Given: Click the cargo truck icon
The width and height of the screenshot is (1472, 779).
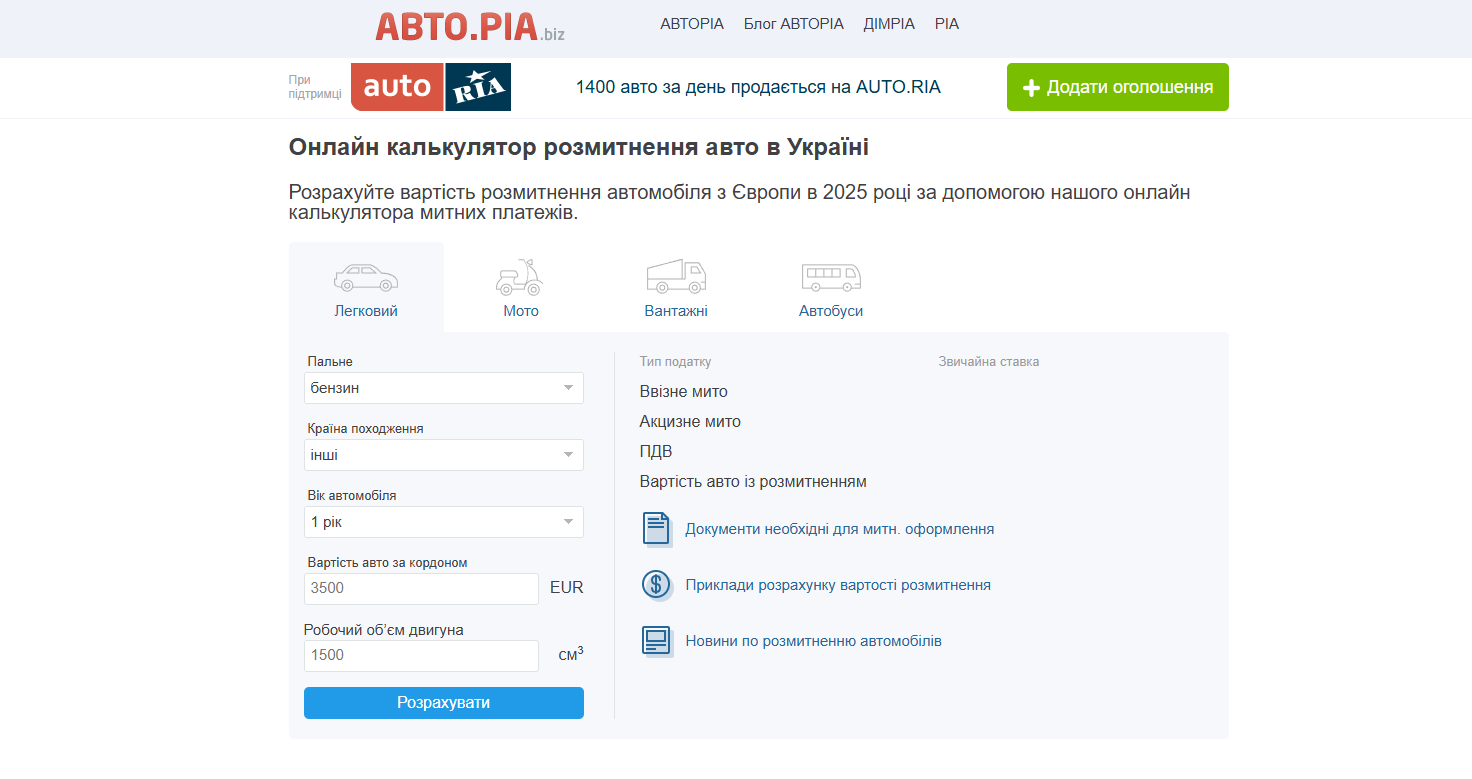Looking at the screenshot, I should 676,276.
